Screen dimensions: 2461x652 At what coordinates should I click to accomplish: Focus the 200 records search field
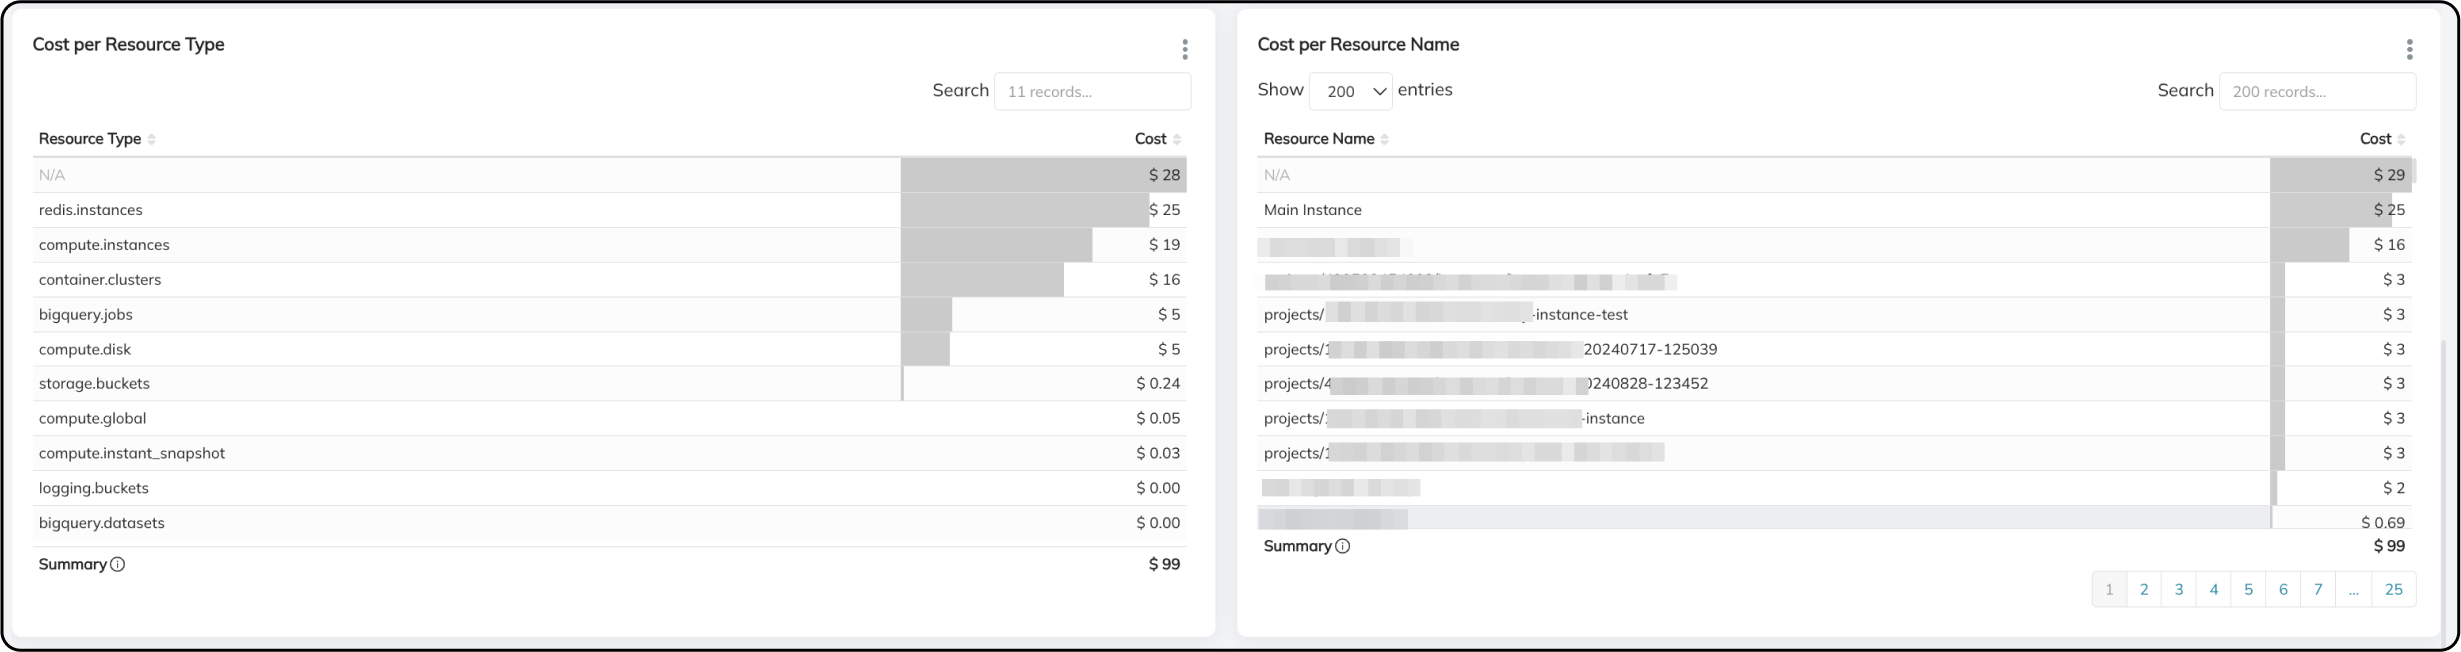[x=2317, y=91]
